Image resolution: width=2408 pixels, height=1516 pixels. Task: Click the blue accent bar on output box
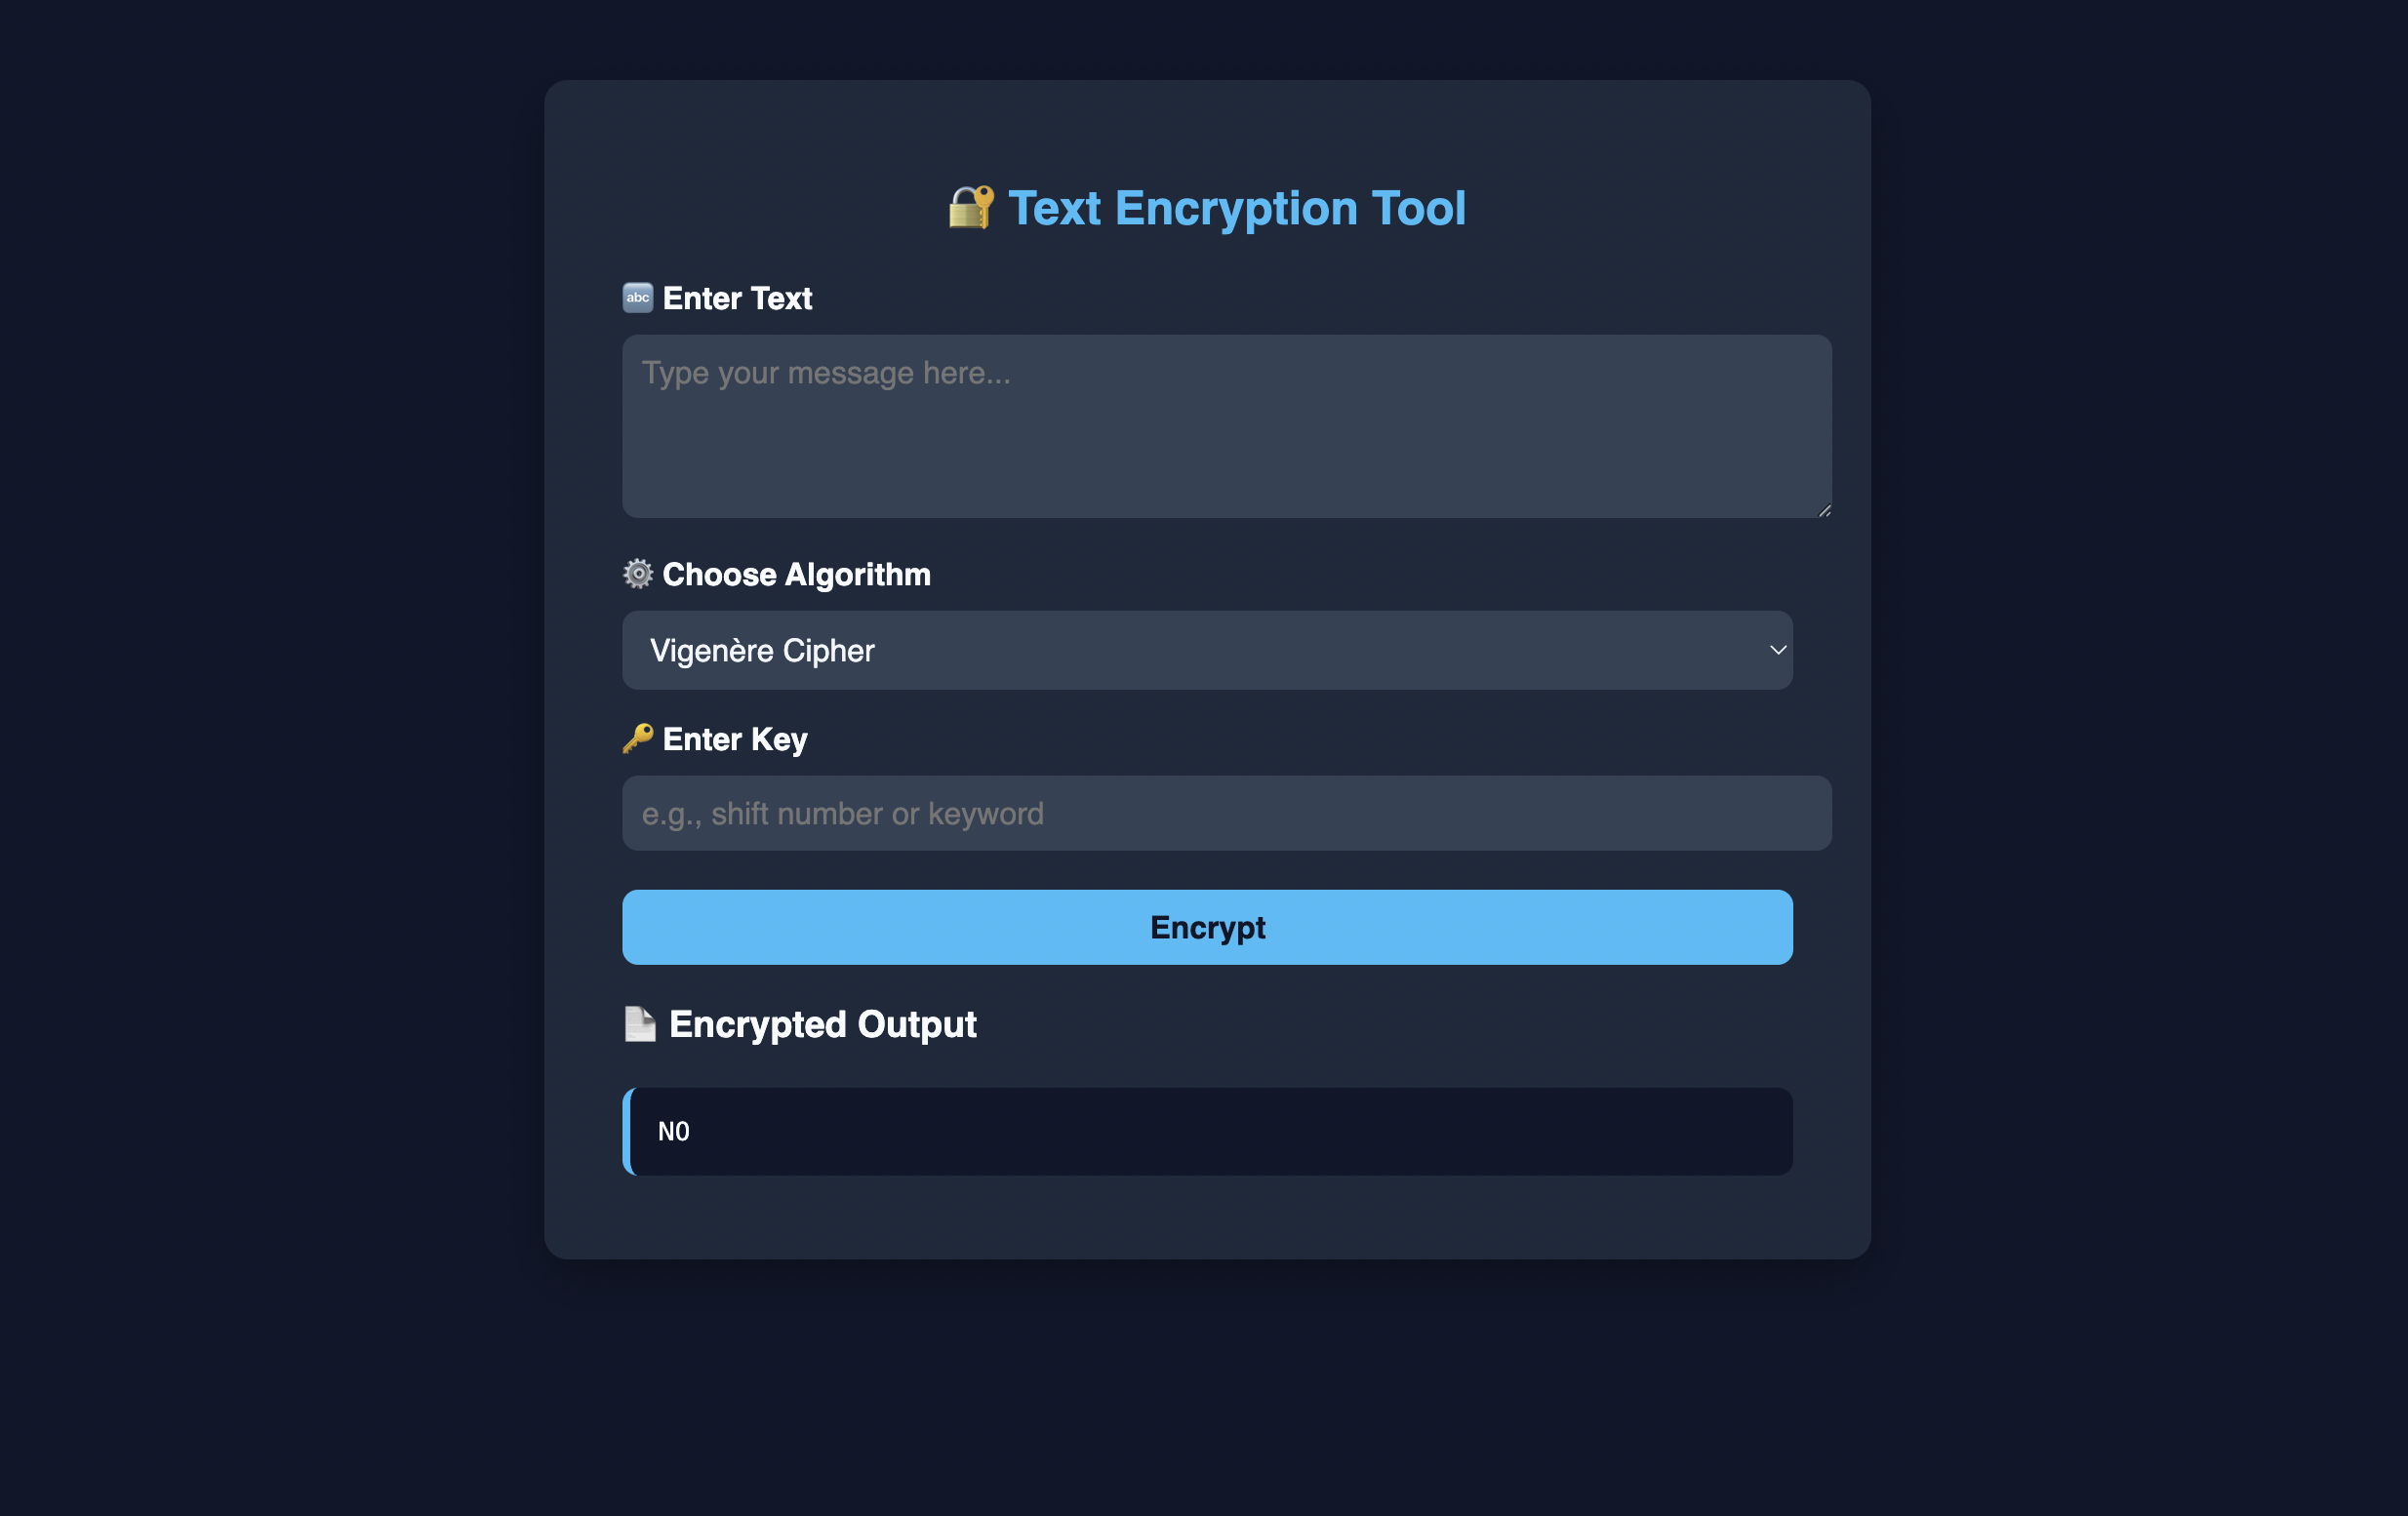tap(627, 1132)
